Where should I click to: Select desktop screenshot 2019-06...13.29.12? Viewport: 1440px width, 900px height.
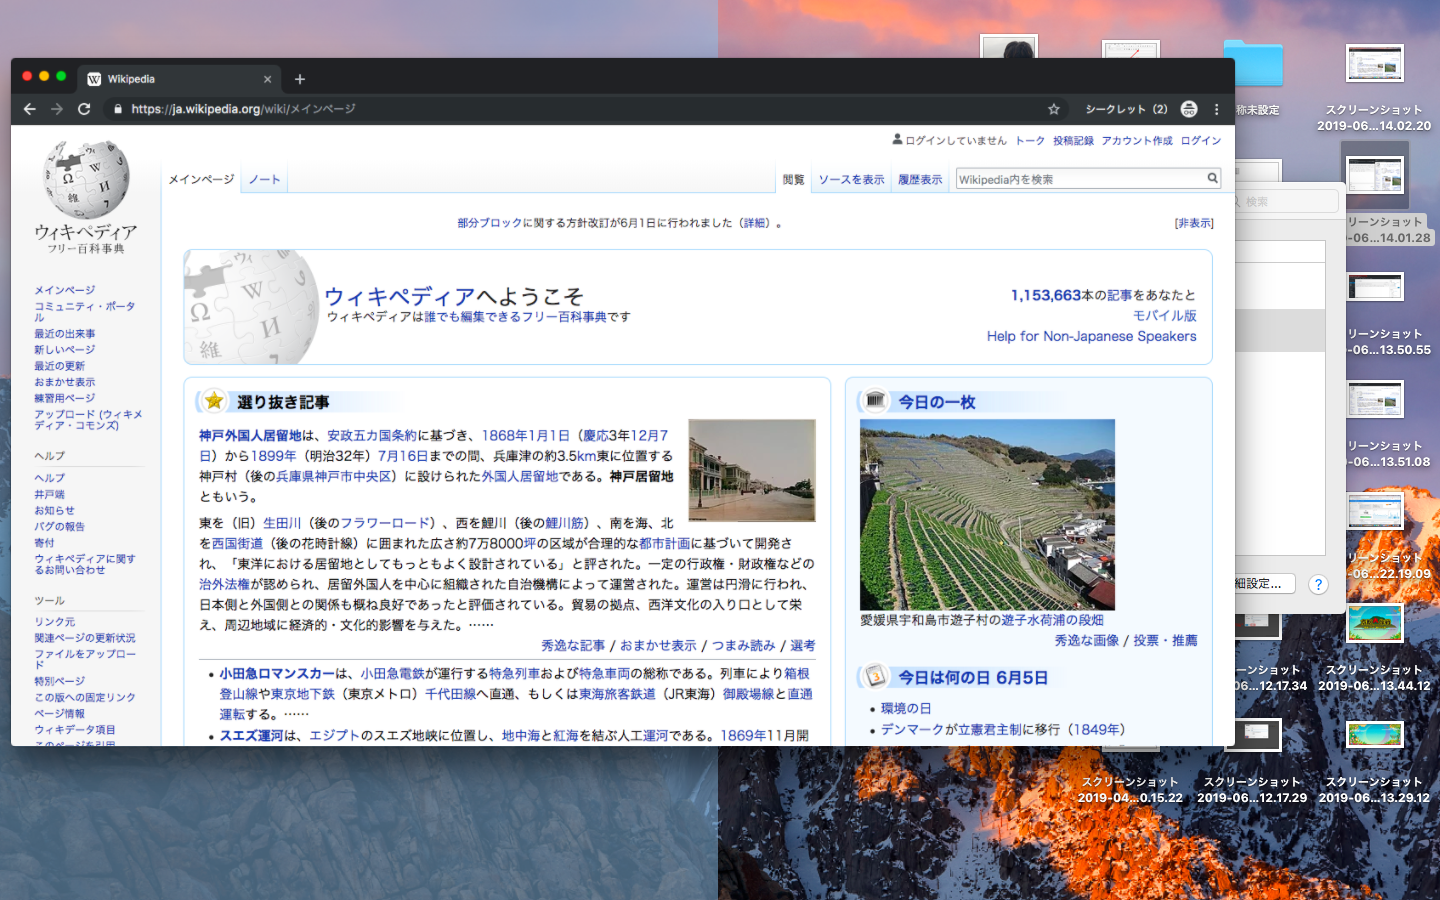click(x=1374, y=760)
